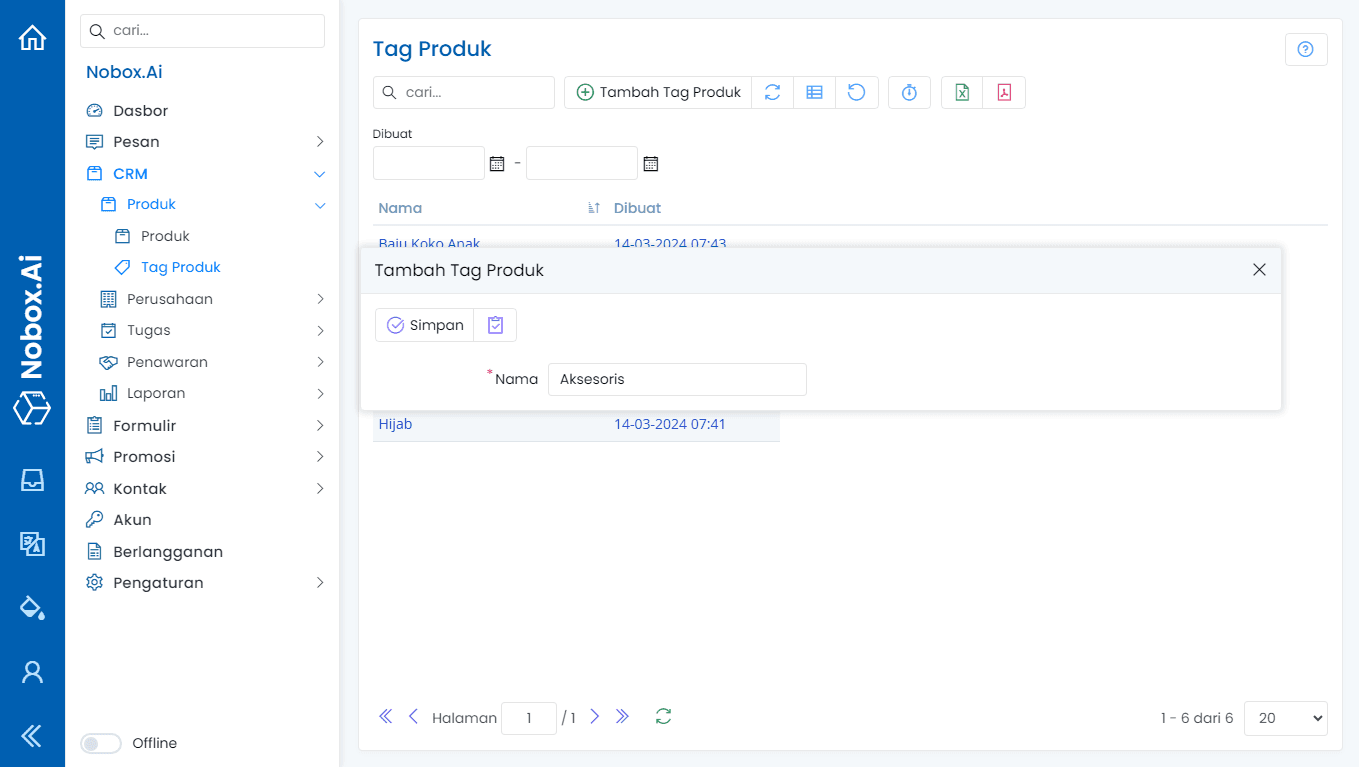1359x767 pixels.
Task: Open Dasbor from the sidebar
Action: pos(140,111)
